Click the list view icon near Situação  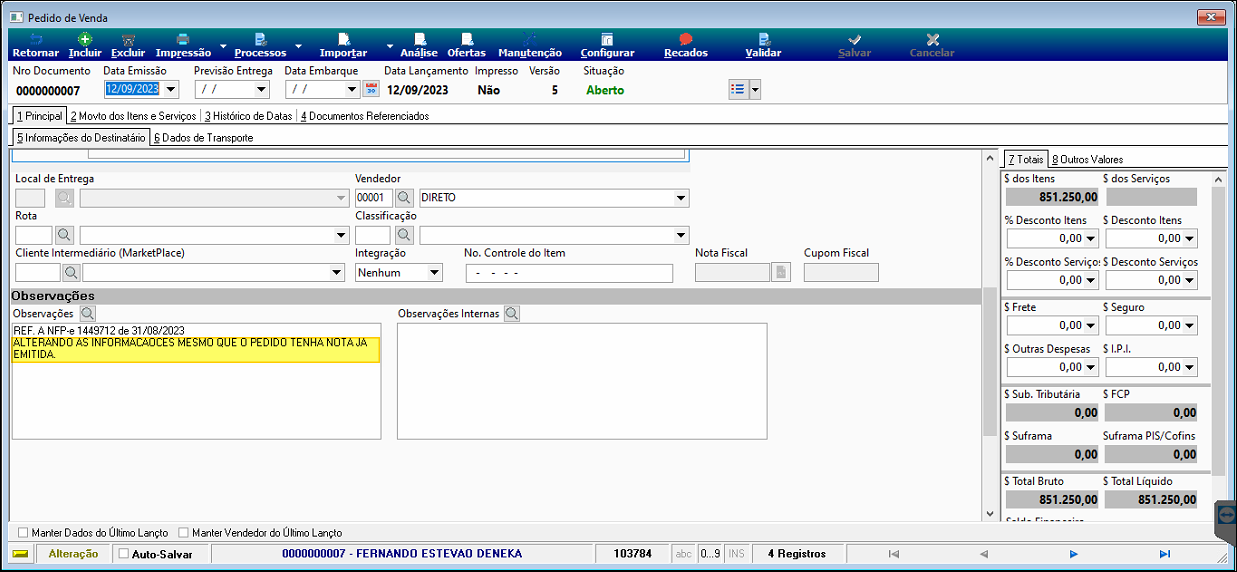[x=737, y=89]
